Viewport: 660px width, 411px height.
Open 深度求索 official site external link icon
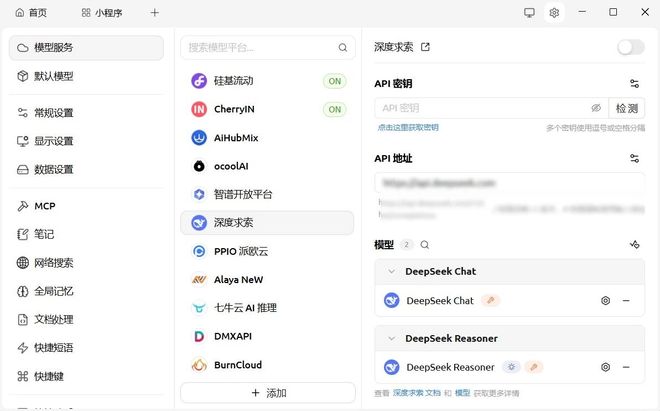tap(425, 47)
